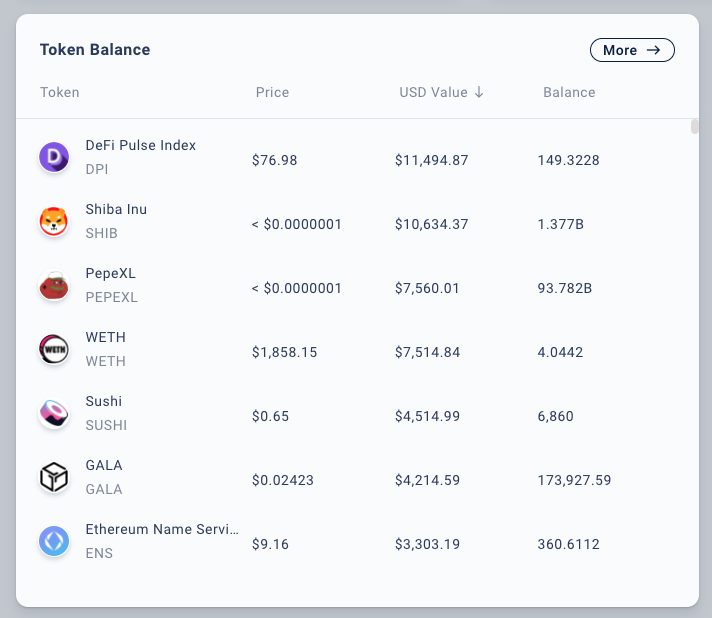Click USD value $4,514.99
The height and width of the screenshot is (618, 712).
click(x=427, y=416)
